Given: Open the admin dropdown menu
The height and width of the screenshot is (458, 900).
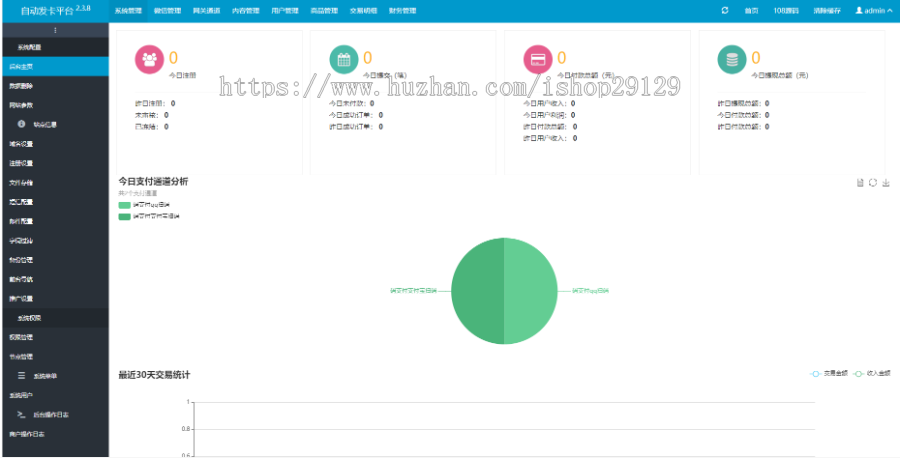Looking at the screenshot, I should [x=874, y=10].
